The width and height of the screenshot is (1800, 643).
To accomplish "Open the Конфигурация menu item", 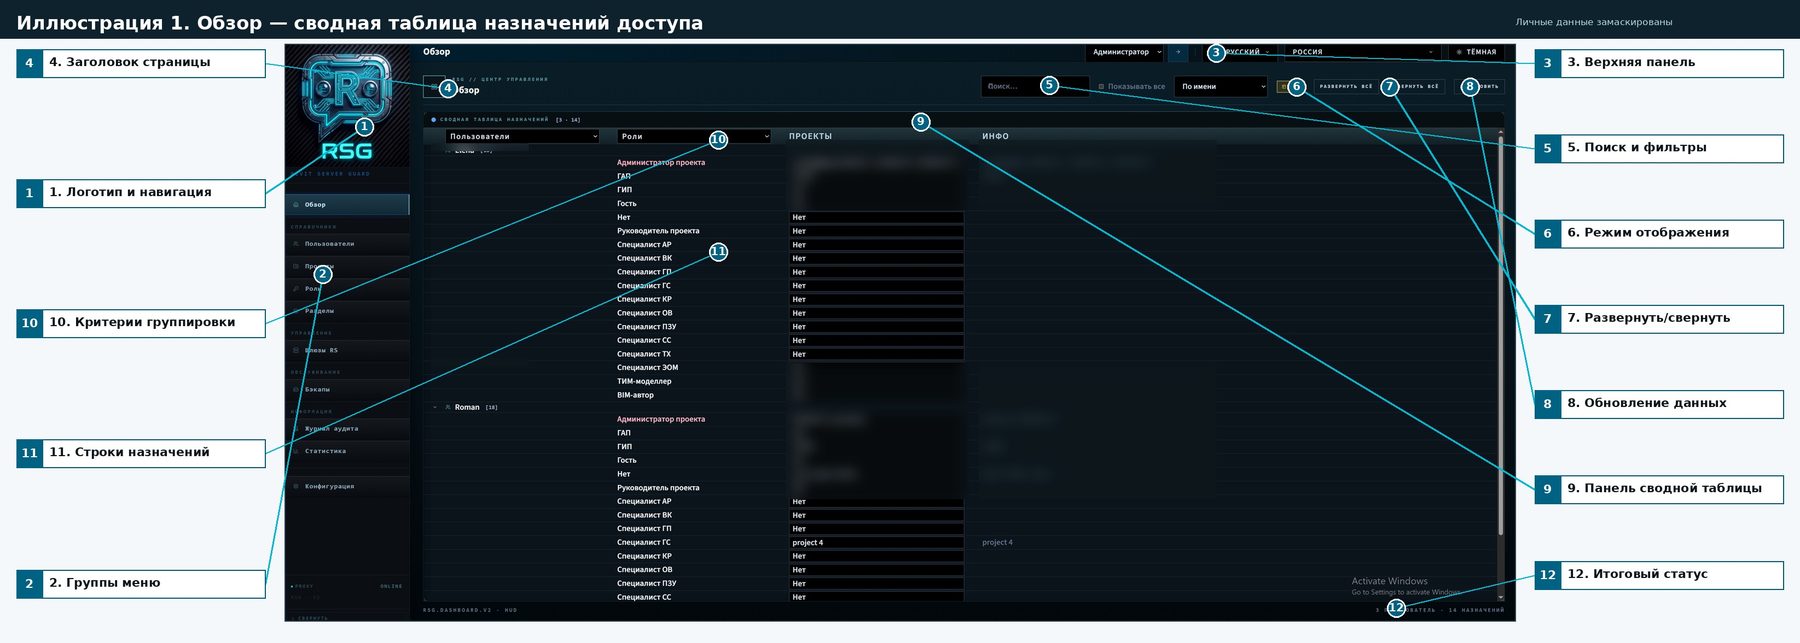I will (x=347, y=486).
